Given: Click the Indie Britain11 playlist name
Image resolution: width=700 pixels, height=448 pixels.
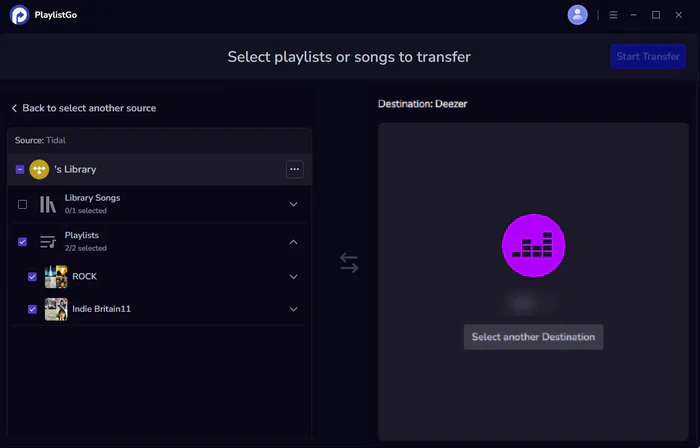Looking at the screenshot, I should click(x=101, y=309).
